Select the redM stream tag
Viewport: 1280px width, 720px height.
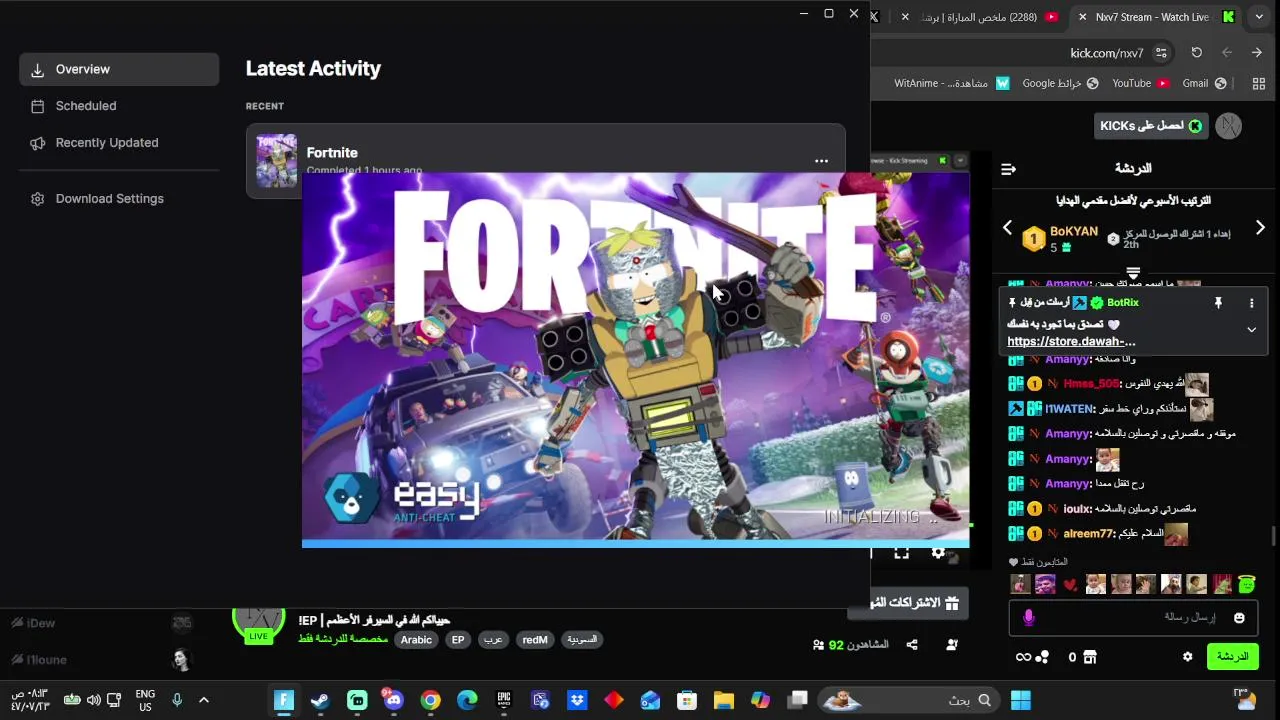pyautogui.click(x=535, y=640)
